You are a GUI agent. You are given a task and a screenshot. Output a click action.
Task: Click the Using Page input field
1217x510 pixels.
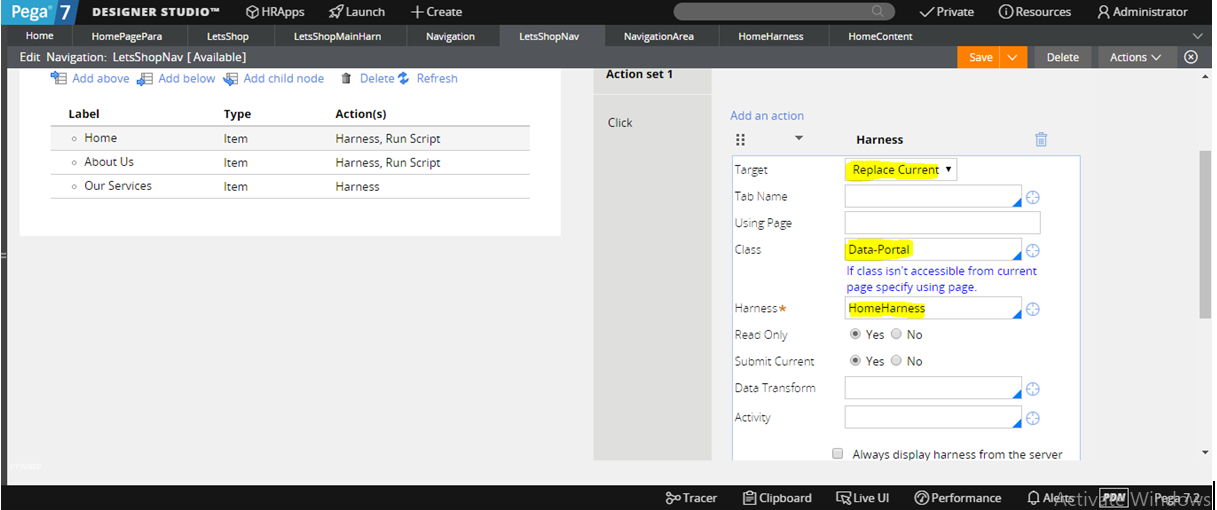(942, 223)
